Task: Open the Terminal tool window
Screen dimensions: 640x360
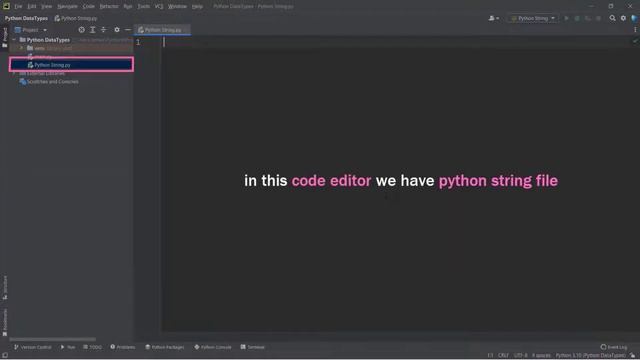Action: point(253,347)
